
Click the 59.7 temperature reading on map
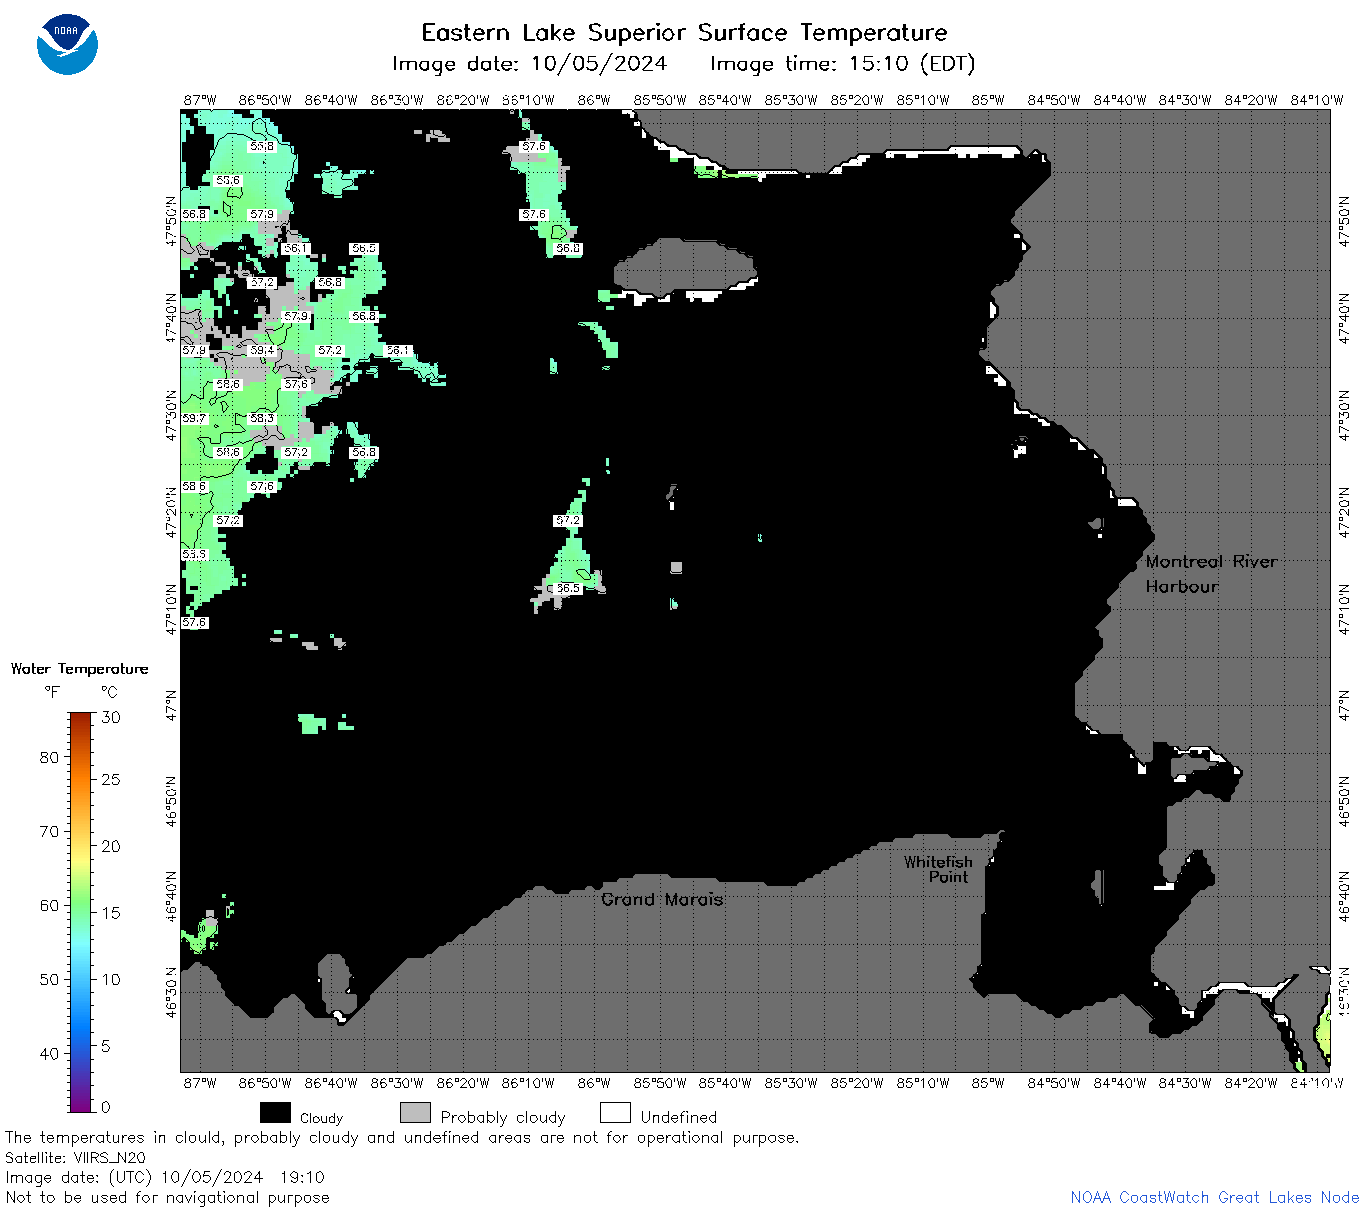tap(194, 418)
